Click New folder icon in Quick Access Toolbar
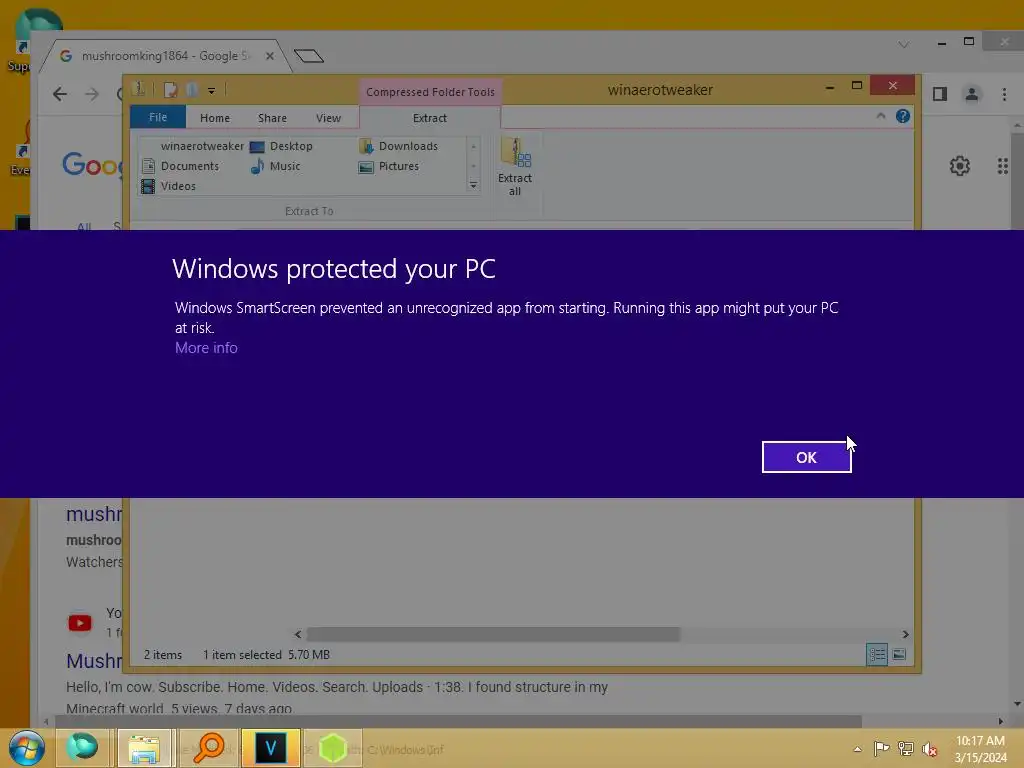This screenshot has height=768, width=1024. (192, 90)
